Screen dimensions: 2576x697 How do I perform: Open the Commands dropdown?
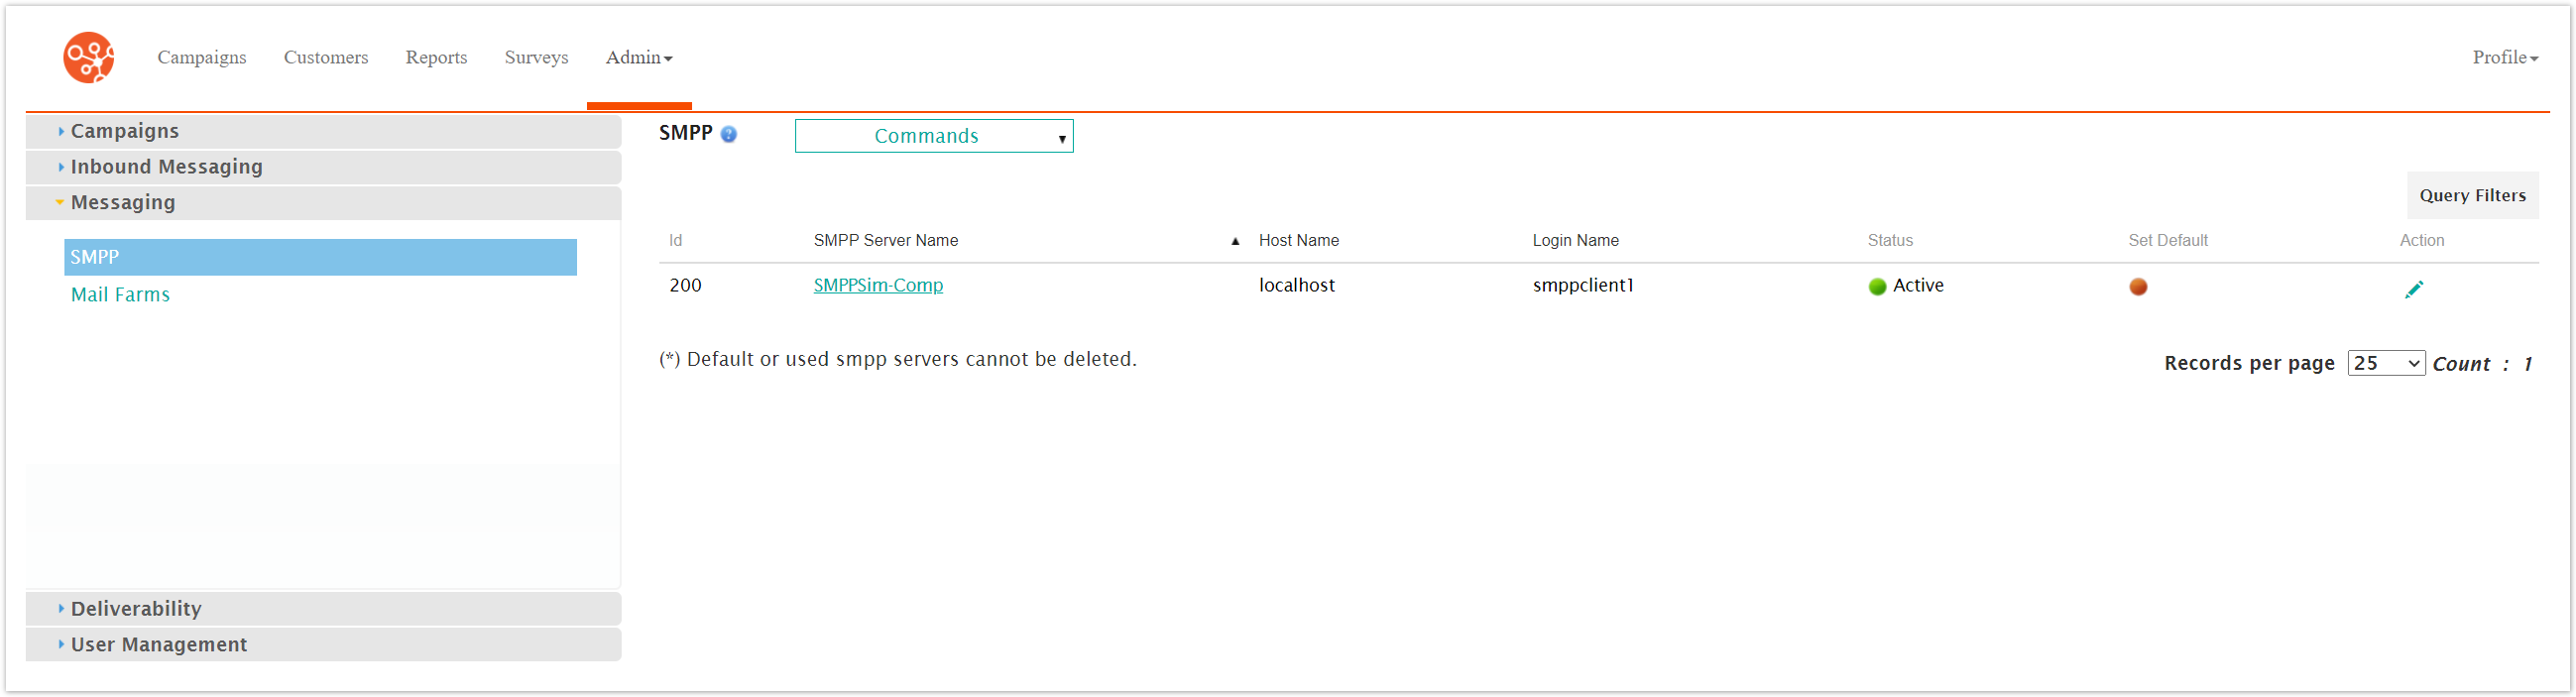[x=933, y=136]
